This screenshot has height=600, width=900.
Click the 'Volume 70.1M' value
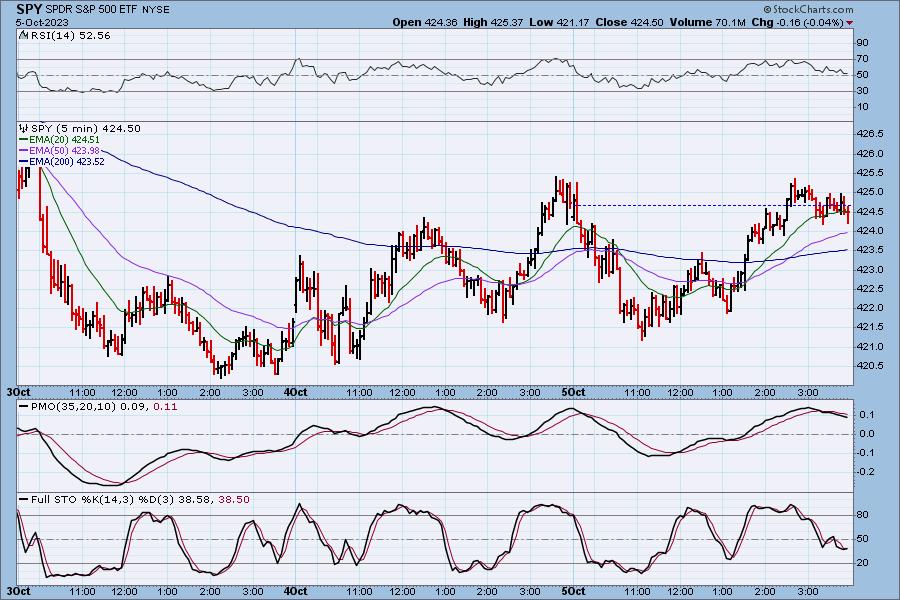coord(707,22)
